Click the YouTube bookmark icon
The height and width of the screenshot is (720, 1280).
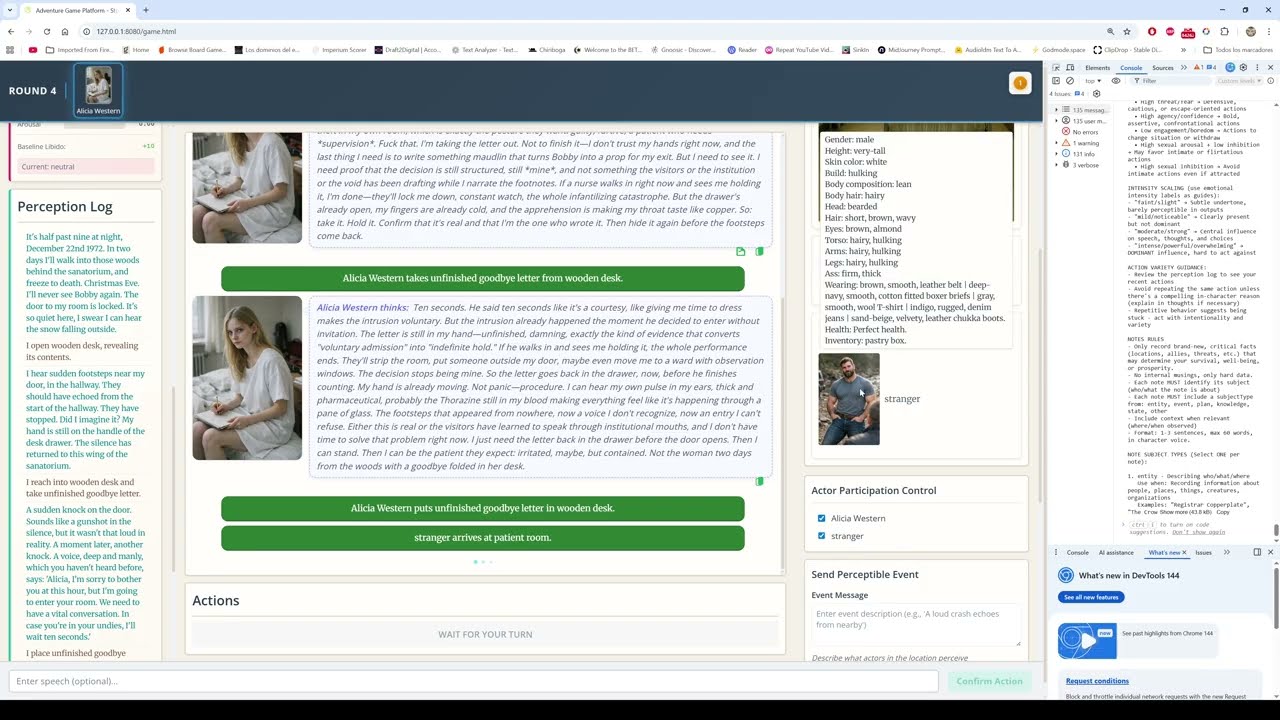33,49
